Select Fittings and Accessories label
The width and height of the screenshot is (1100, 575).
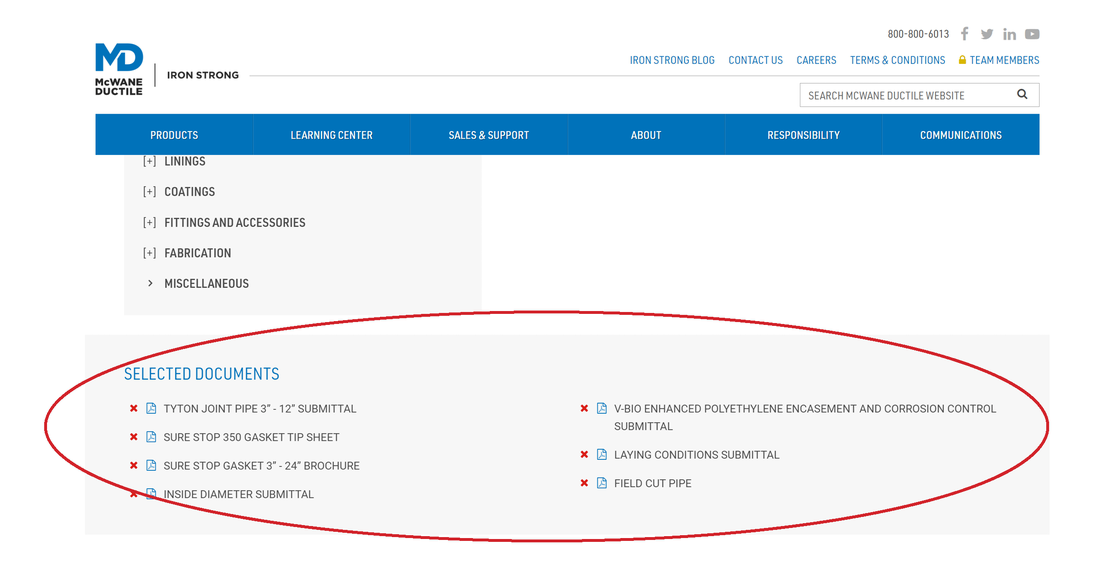click(234, 222)
